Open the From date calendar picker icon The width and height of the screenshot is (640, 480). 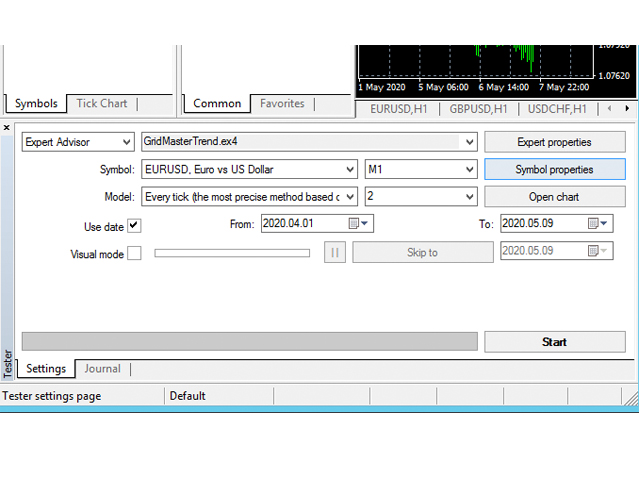click(358, 223)
